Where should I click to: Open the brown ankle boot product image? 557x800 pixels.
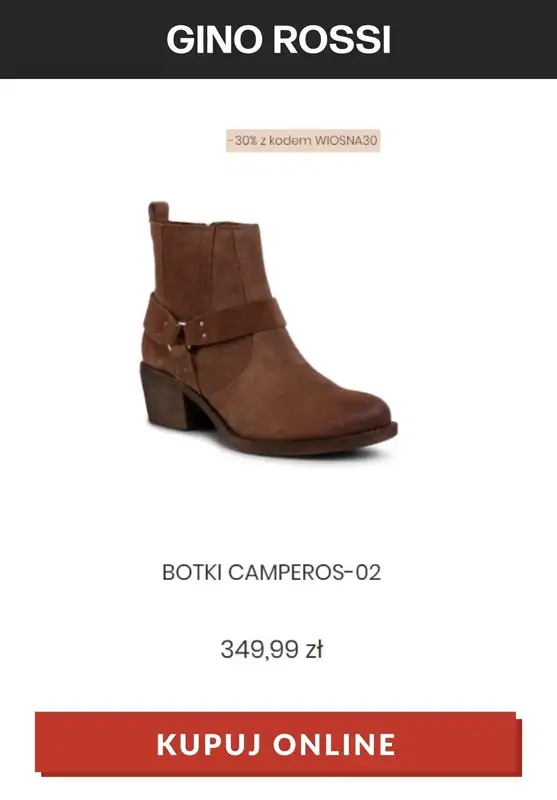269,329
